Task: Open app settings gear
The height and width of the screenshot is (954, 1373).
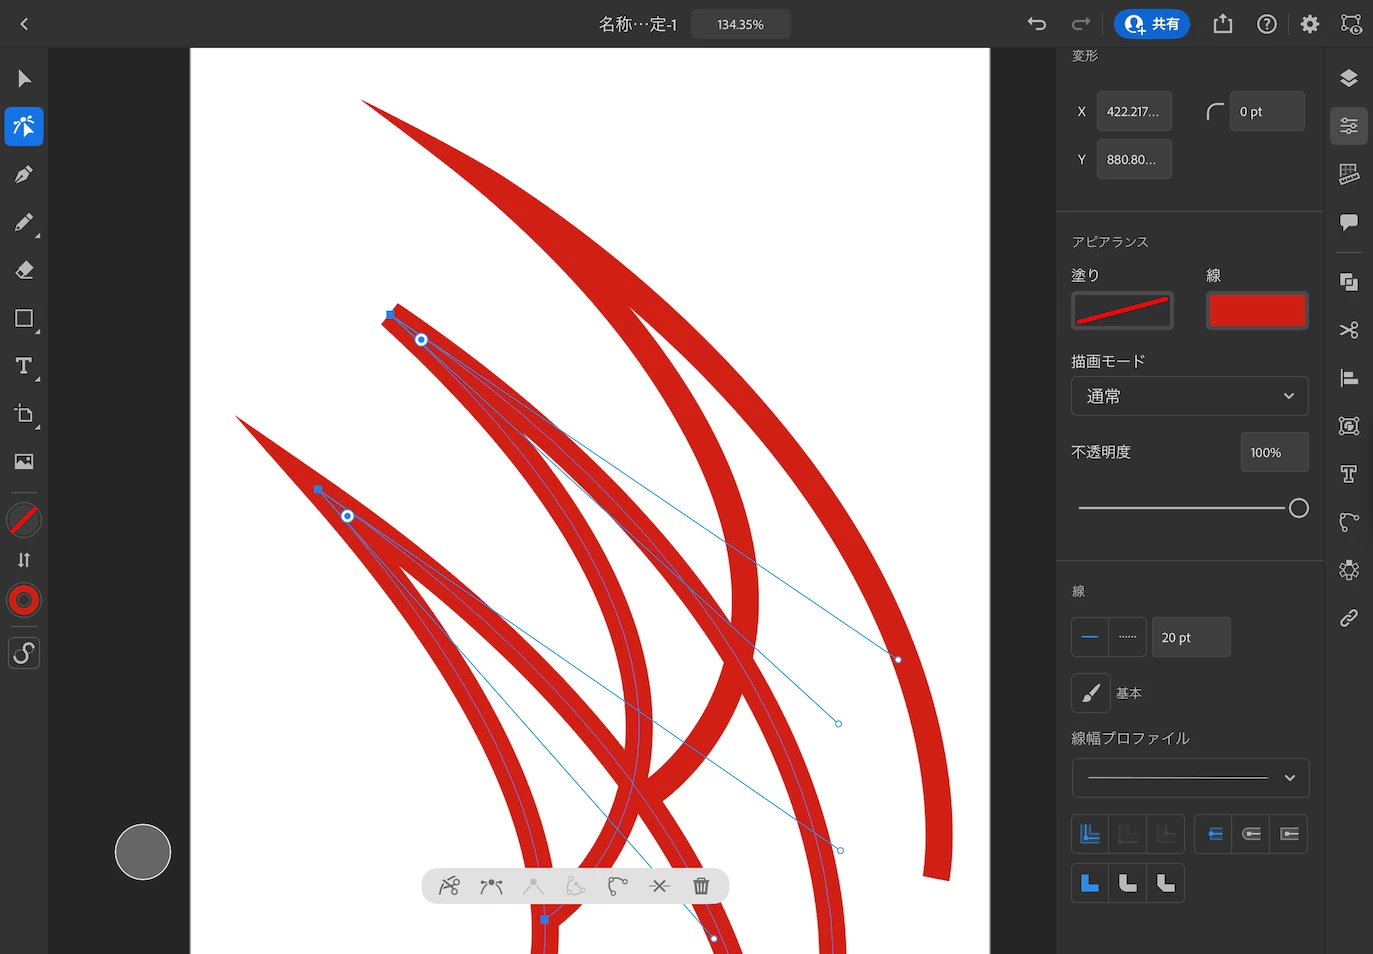Action: coord(1310,24)
